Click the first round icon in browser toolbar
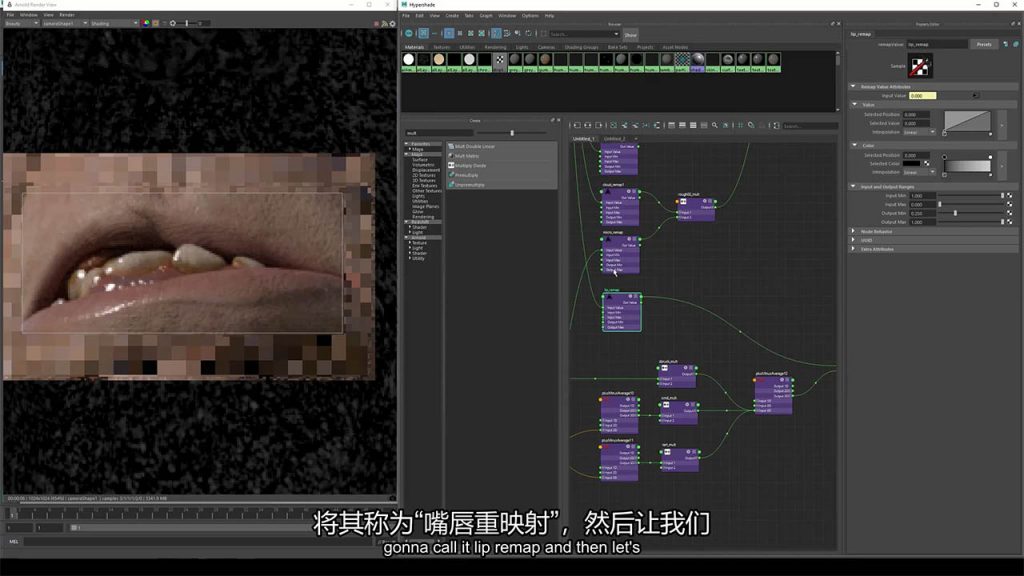This screenshot has width=1024, height=576. pyautogui.click(x=409, y=33)
